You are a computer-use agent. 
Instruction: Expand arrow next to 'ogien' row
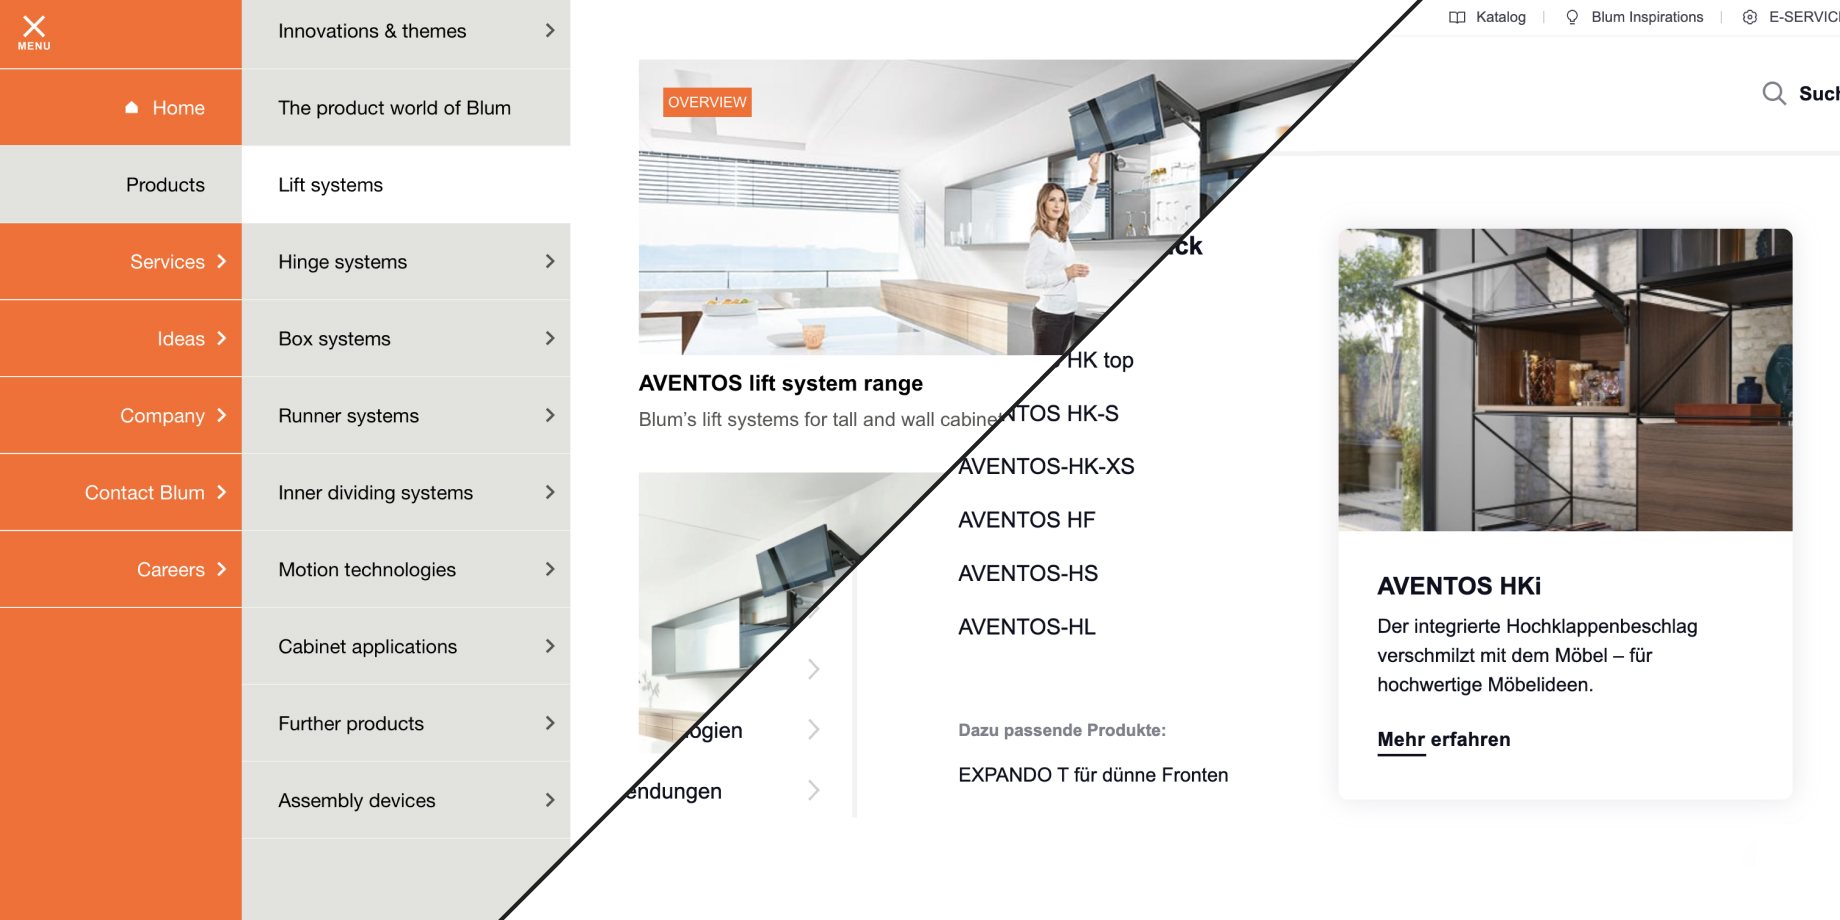[814, 730]
